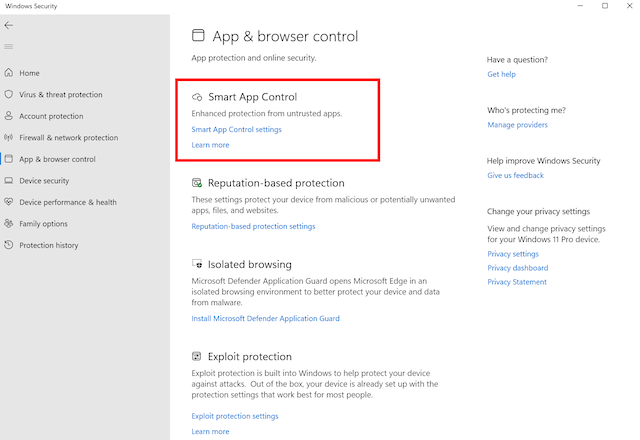Click the Device performance & health heart icon
The image size is (640, 440).
coord(9,202)
